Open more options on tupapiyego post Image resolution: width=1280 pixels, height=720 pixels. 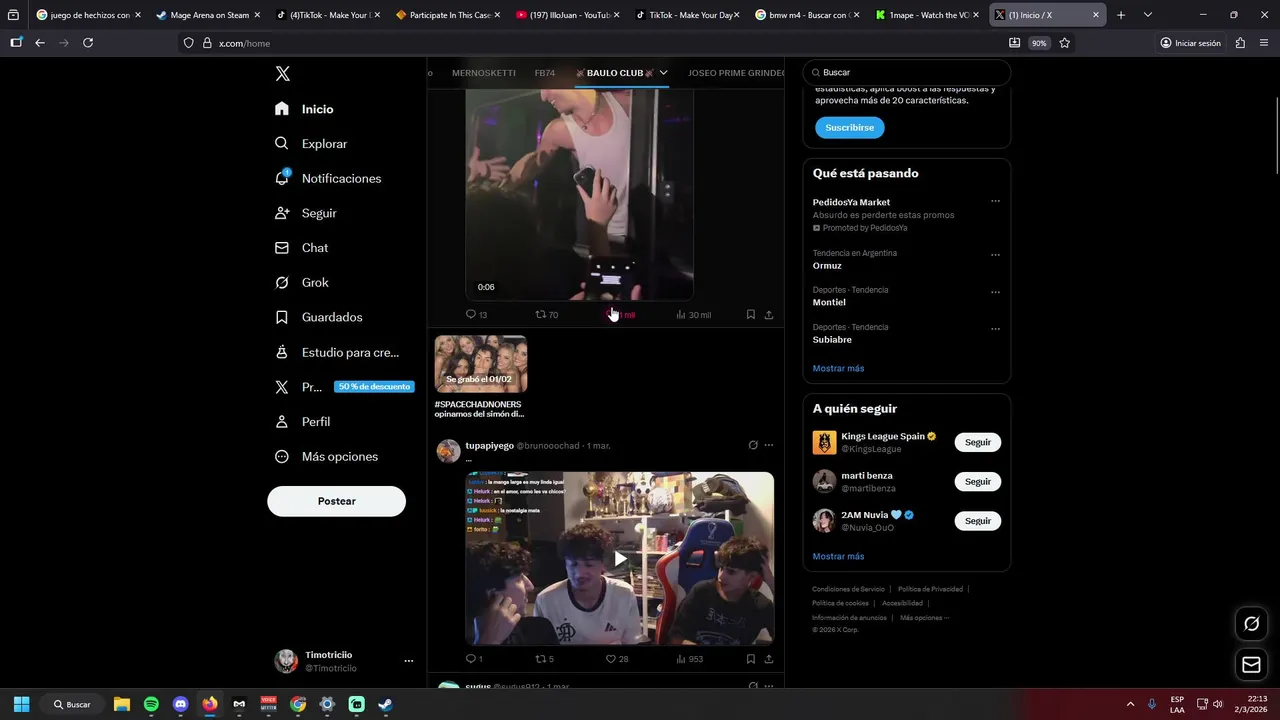(769, 445)
